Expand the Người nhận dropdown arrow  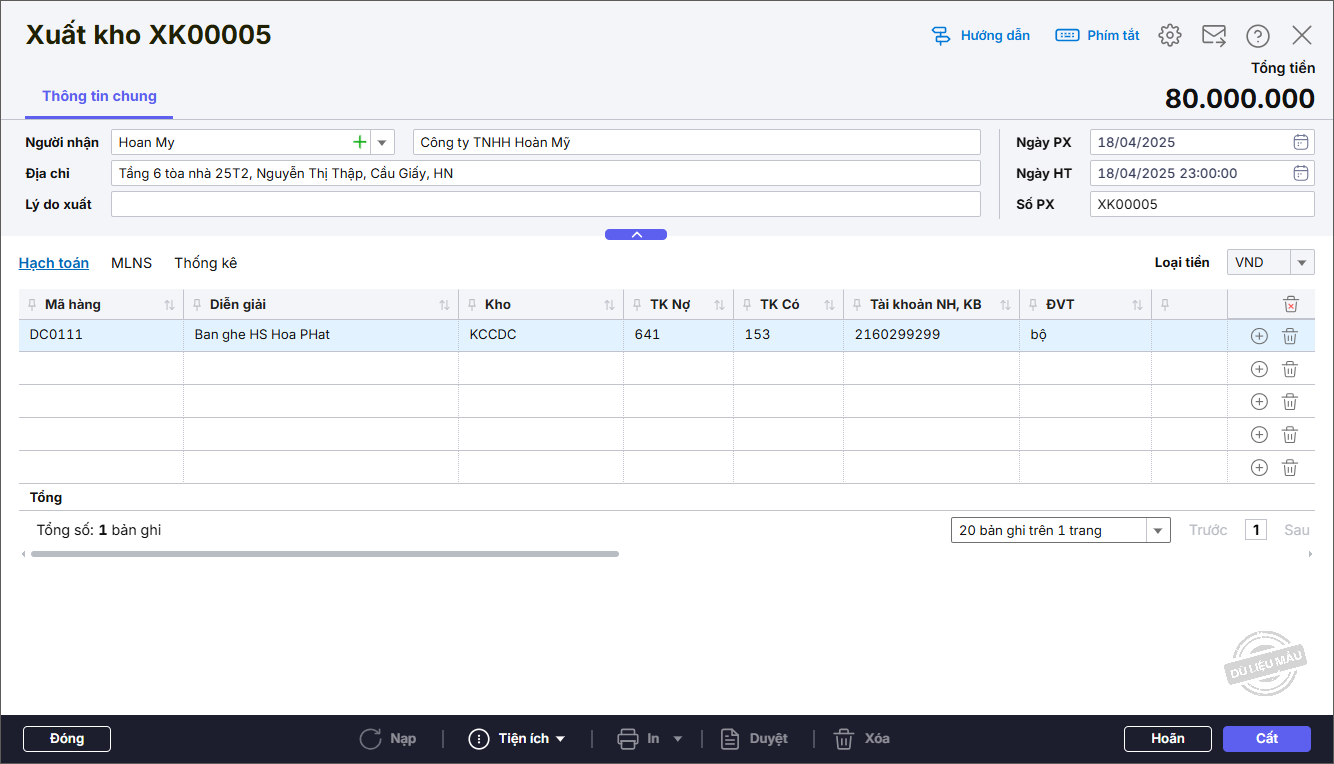(382, 142)
